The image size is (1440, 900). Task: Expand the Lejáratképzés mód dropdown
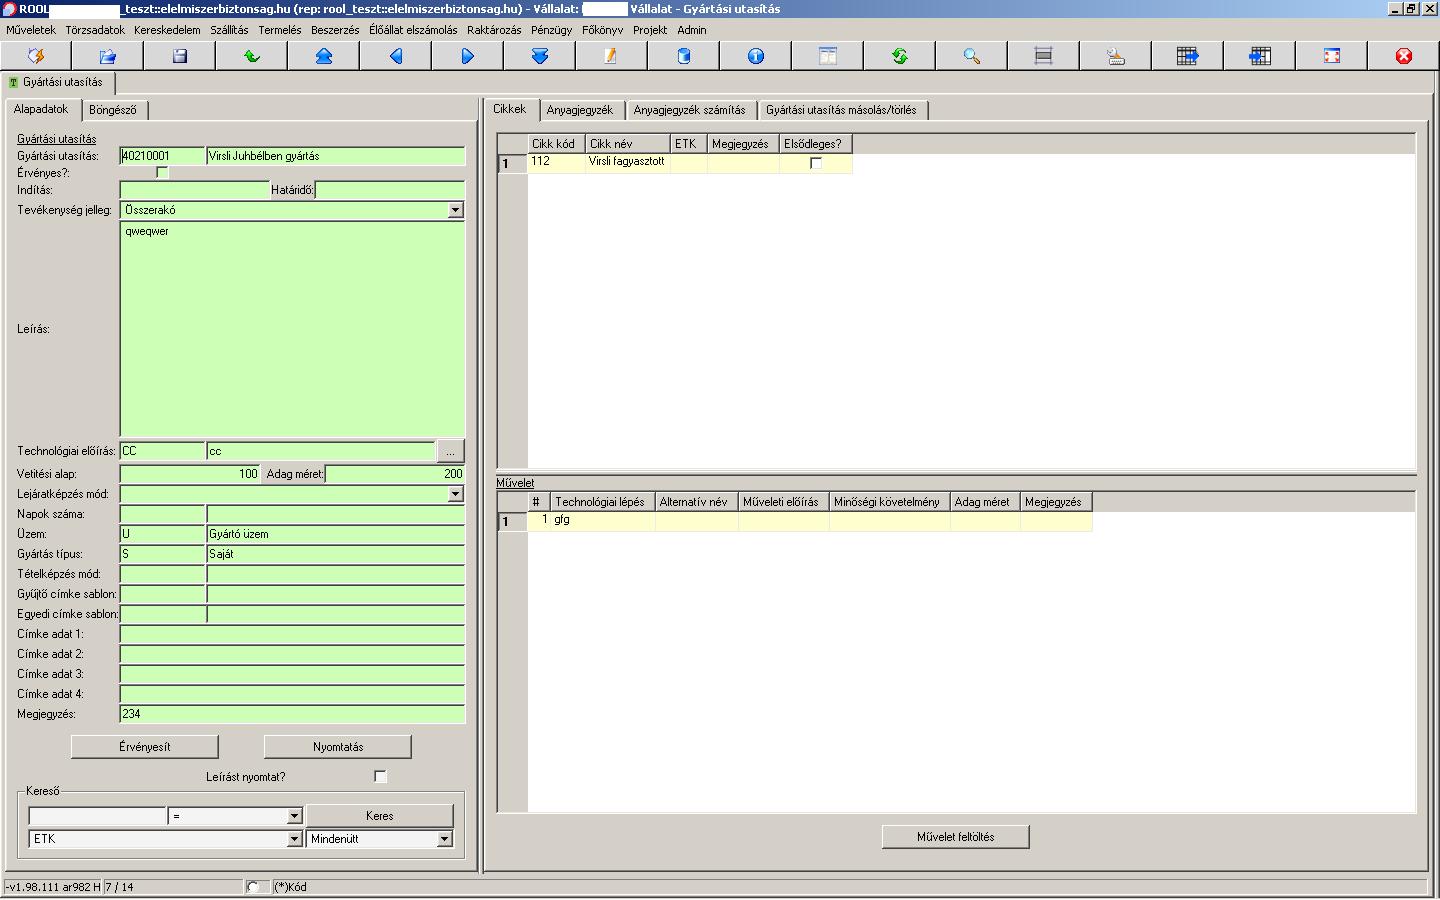pos(455,494)
